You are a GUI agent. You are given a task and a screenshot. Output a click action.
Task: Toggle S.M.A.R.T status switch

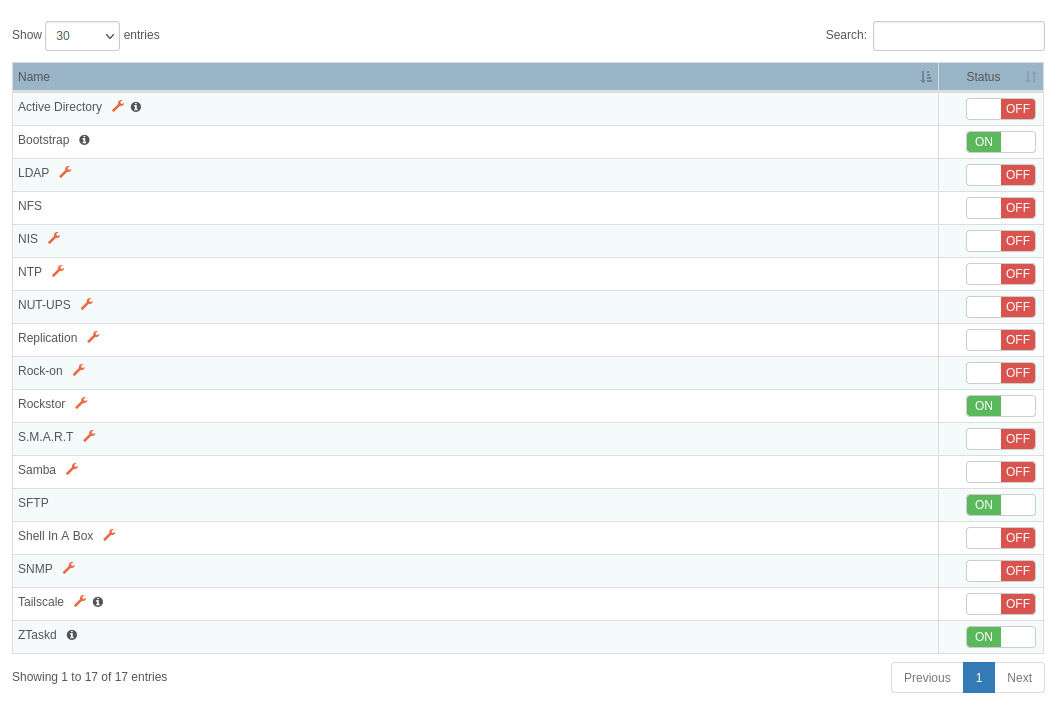(x=1000, y=439)
